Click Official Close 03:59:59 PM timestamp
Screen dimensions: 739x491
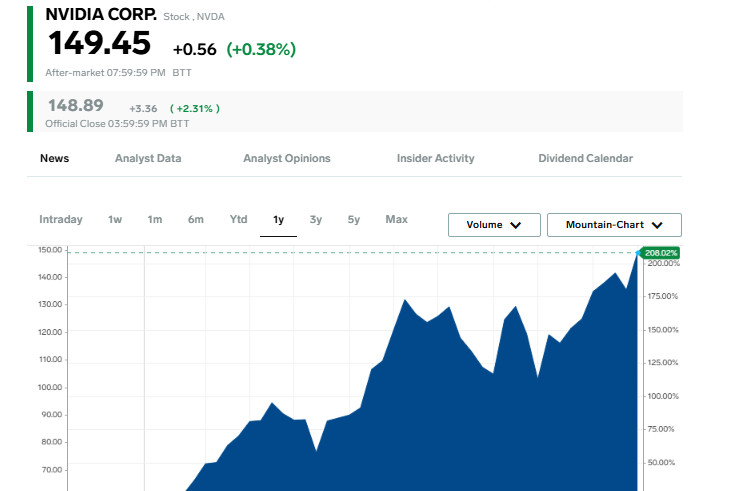coord(117,123)
